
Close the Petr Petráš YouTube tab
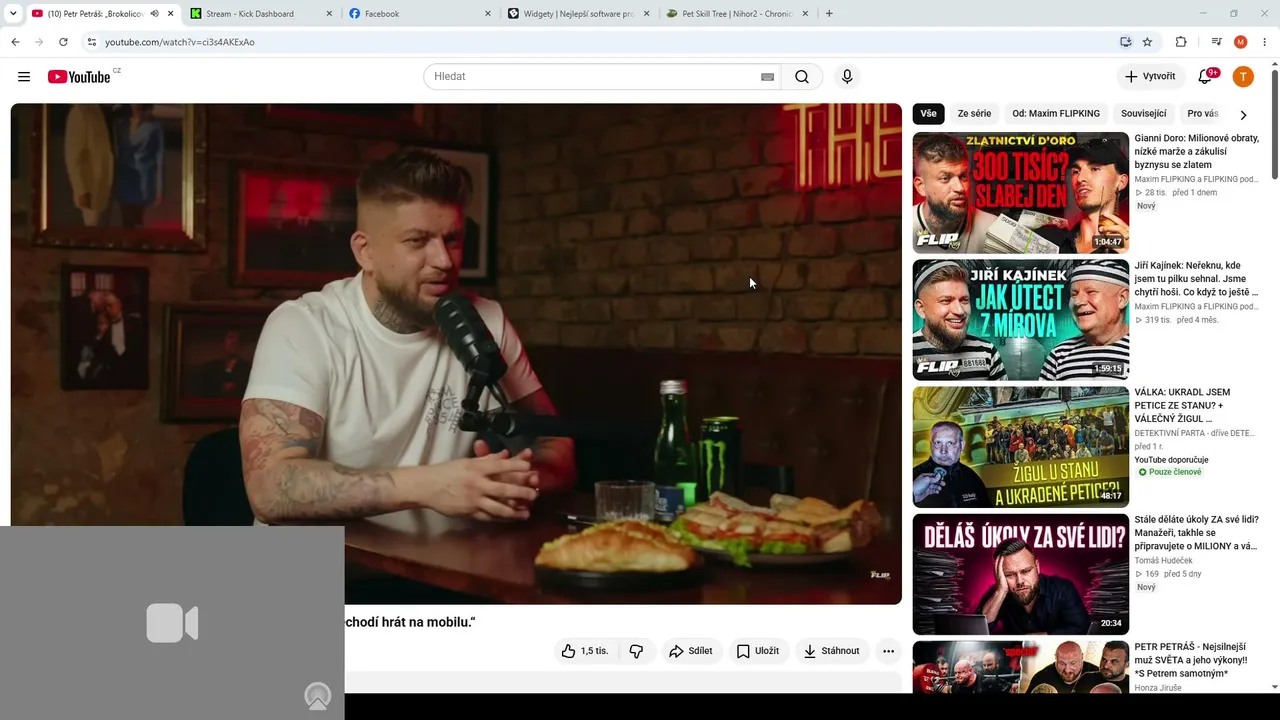tap(171, 14)
